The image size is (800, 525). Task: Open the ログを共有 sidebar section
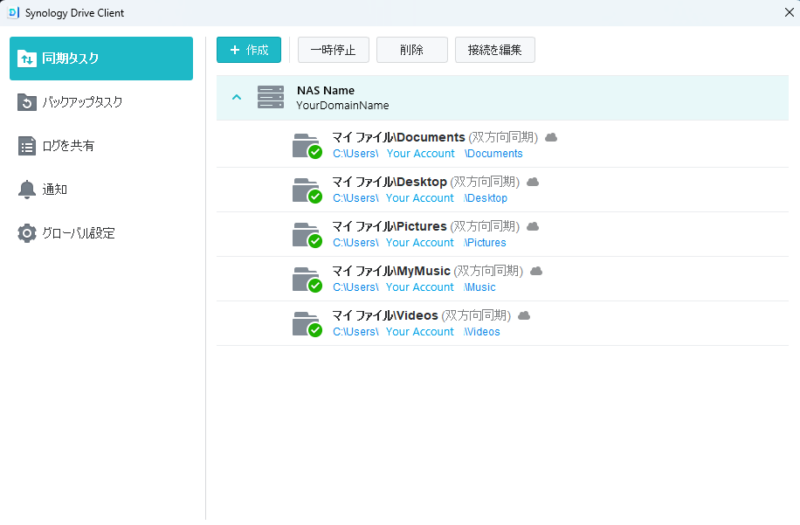click(x=101, y=146)
